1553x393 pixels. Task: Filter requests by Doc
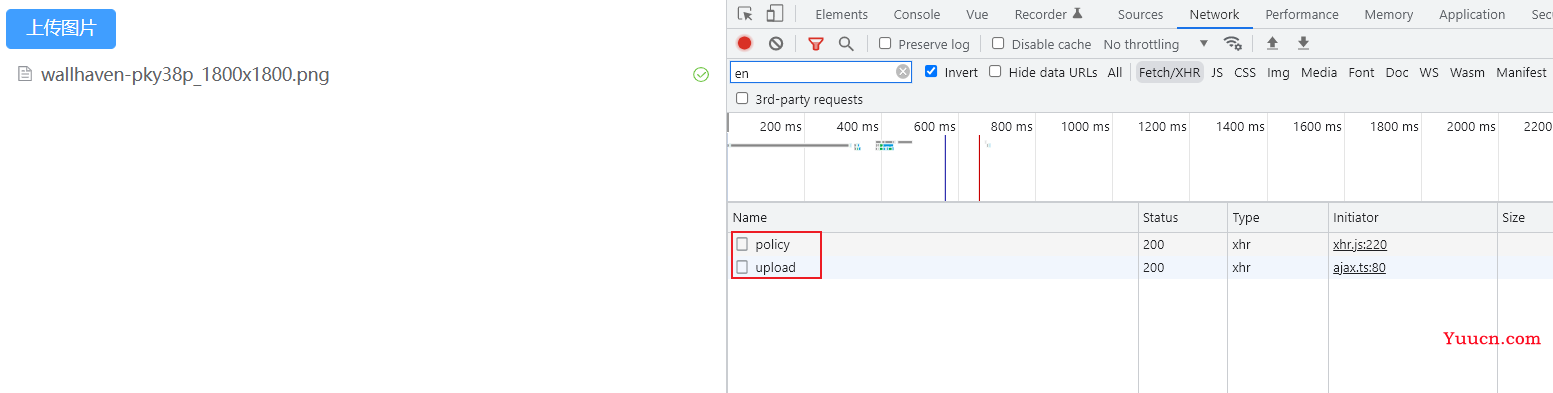click(x=1397, y=72)
